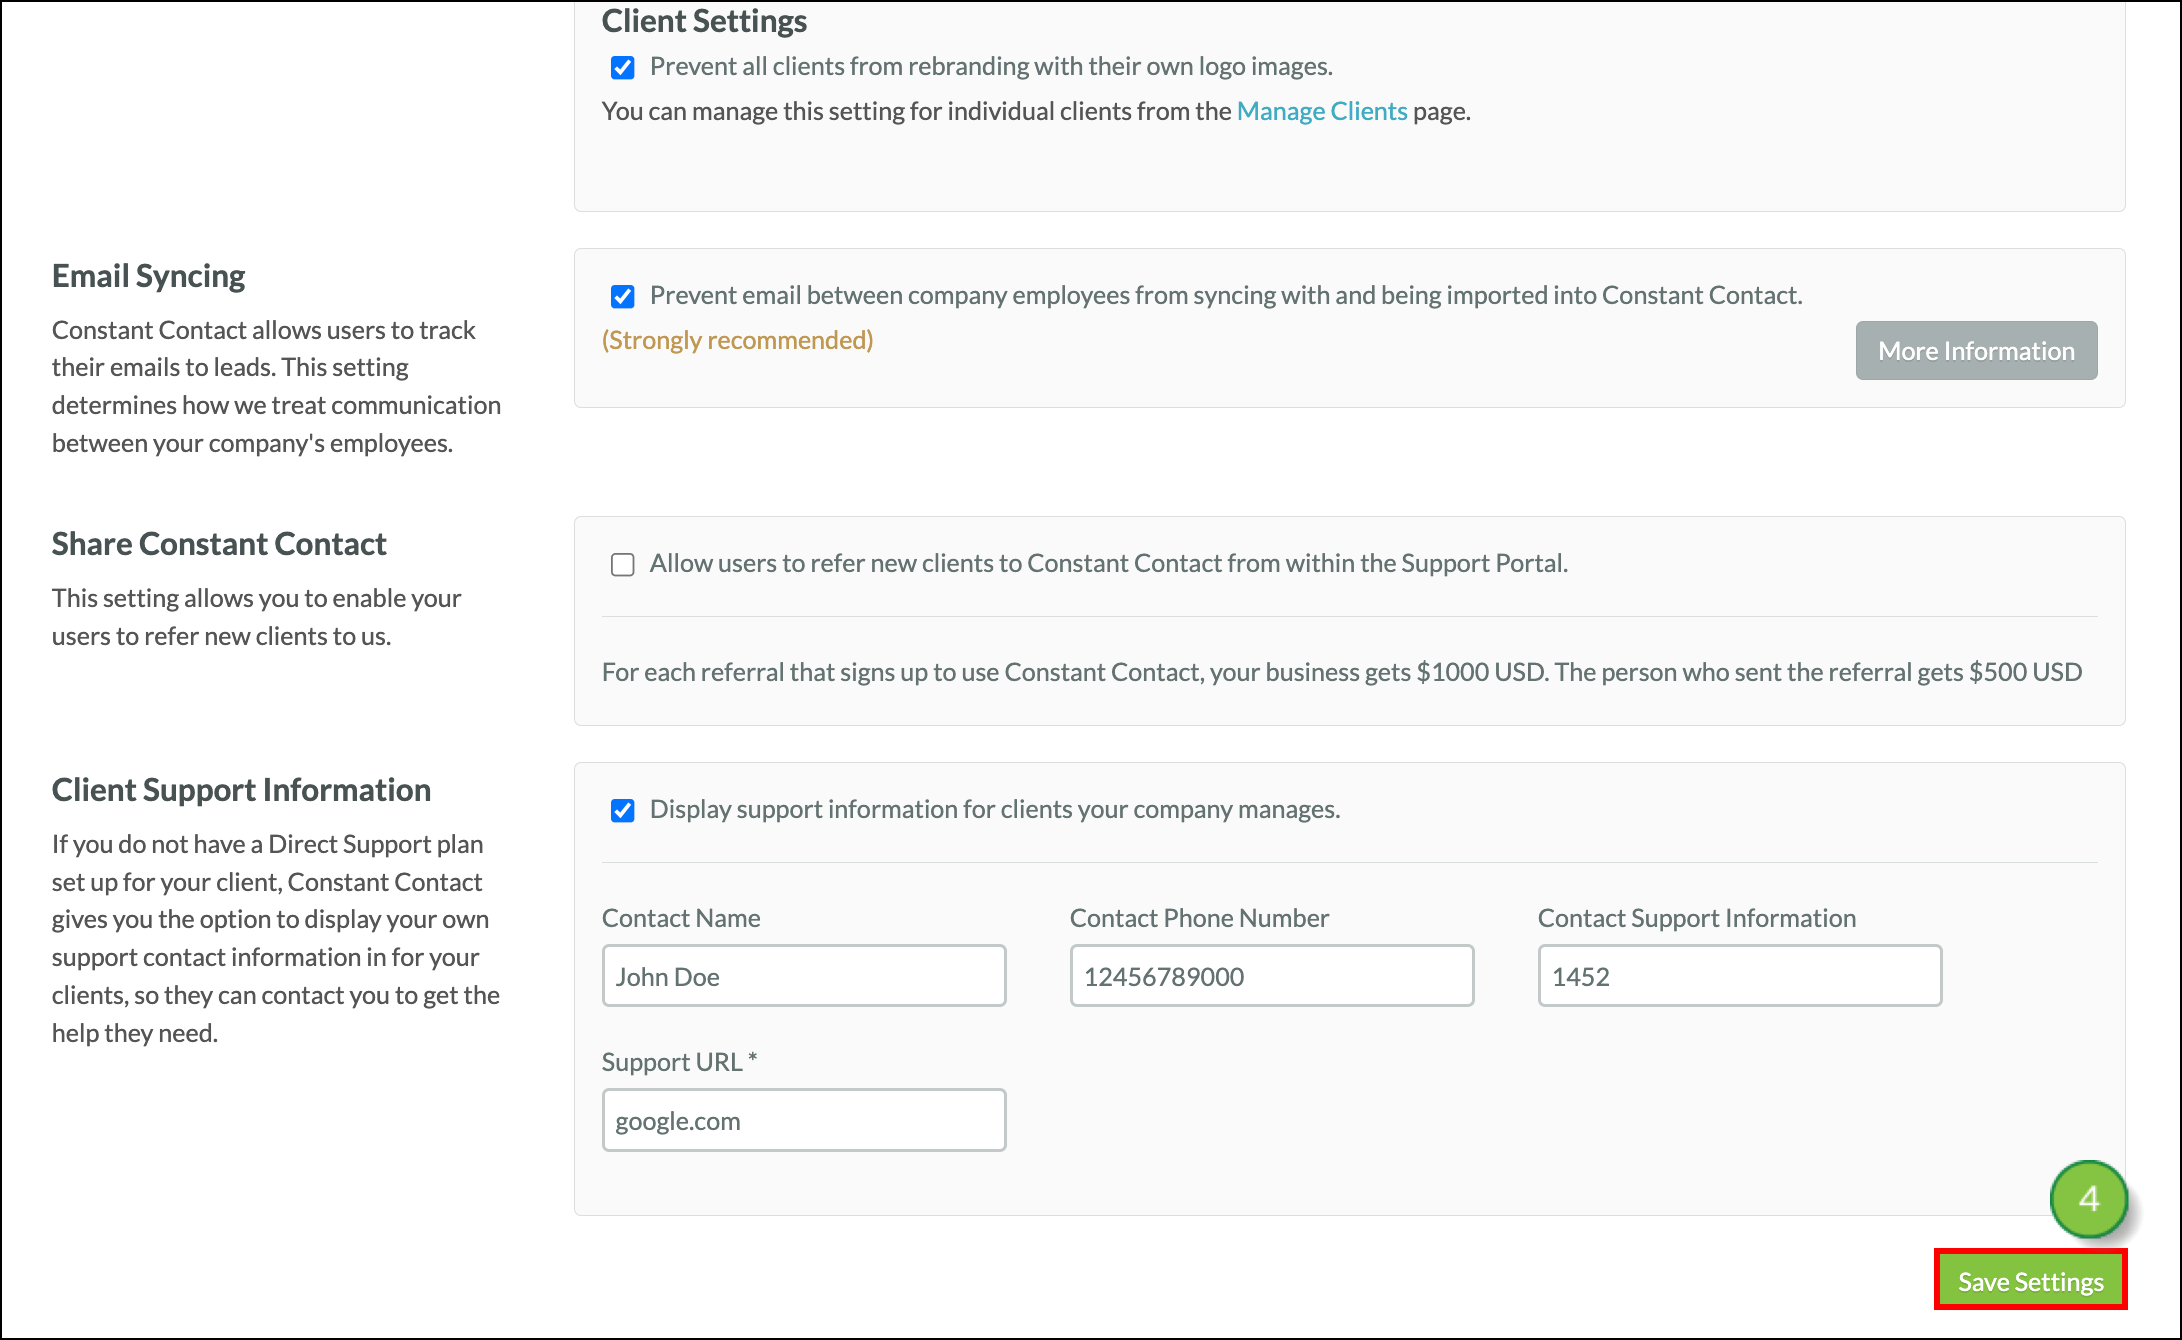This screenshot has height=1340, width=2182.
Task: Focus the Contact Phone Number field
Action: tap(1272, 976)
